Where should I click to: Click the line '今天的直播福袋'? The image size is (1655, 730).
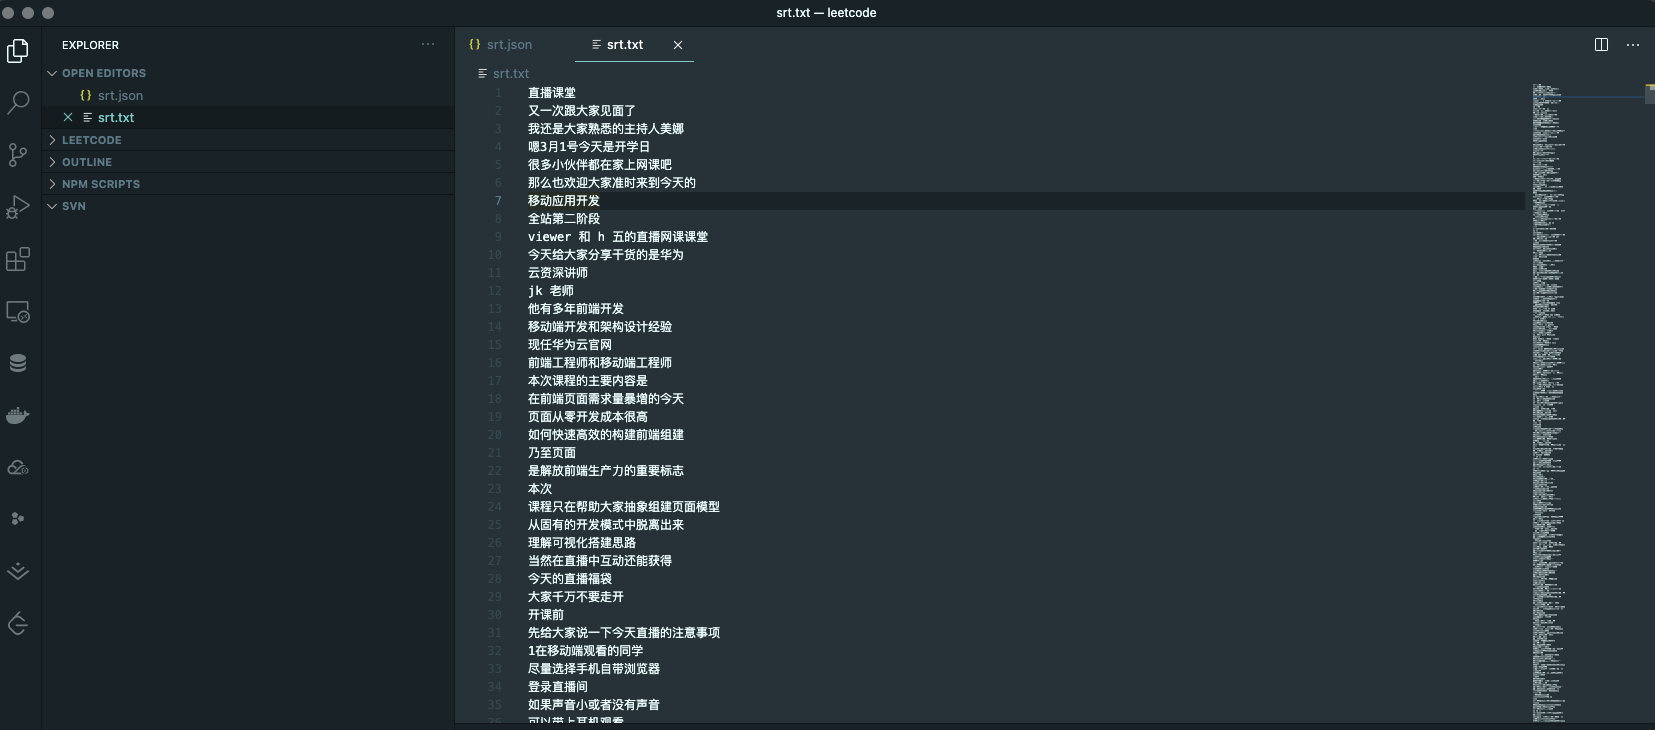[570, 578]
